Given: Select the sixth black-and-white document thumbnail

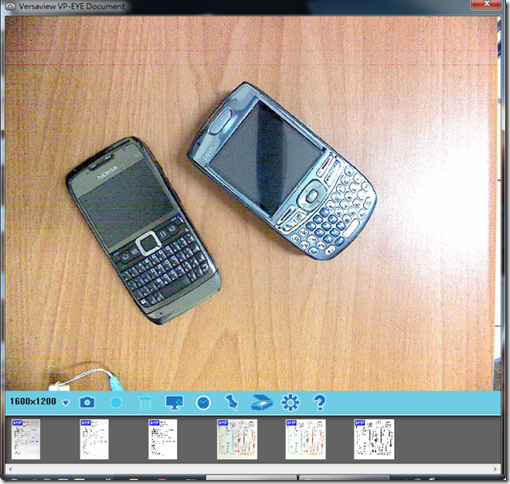Looking at the screenshot, I should (x=374, y=439).
